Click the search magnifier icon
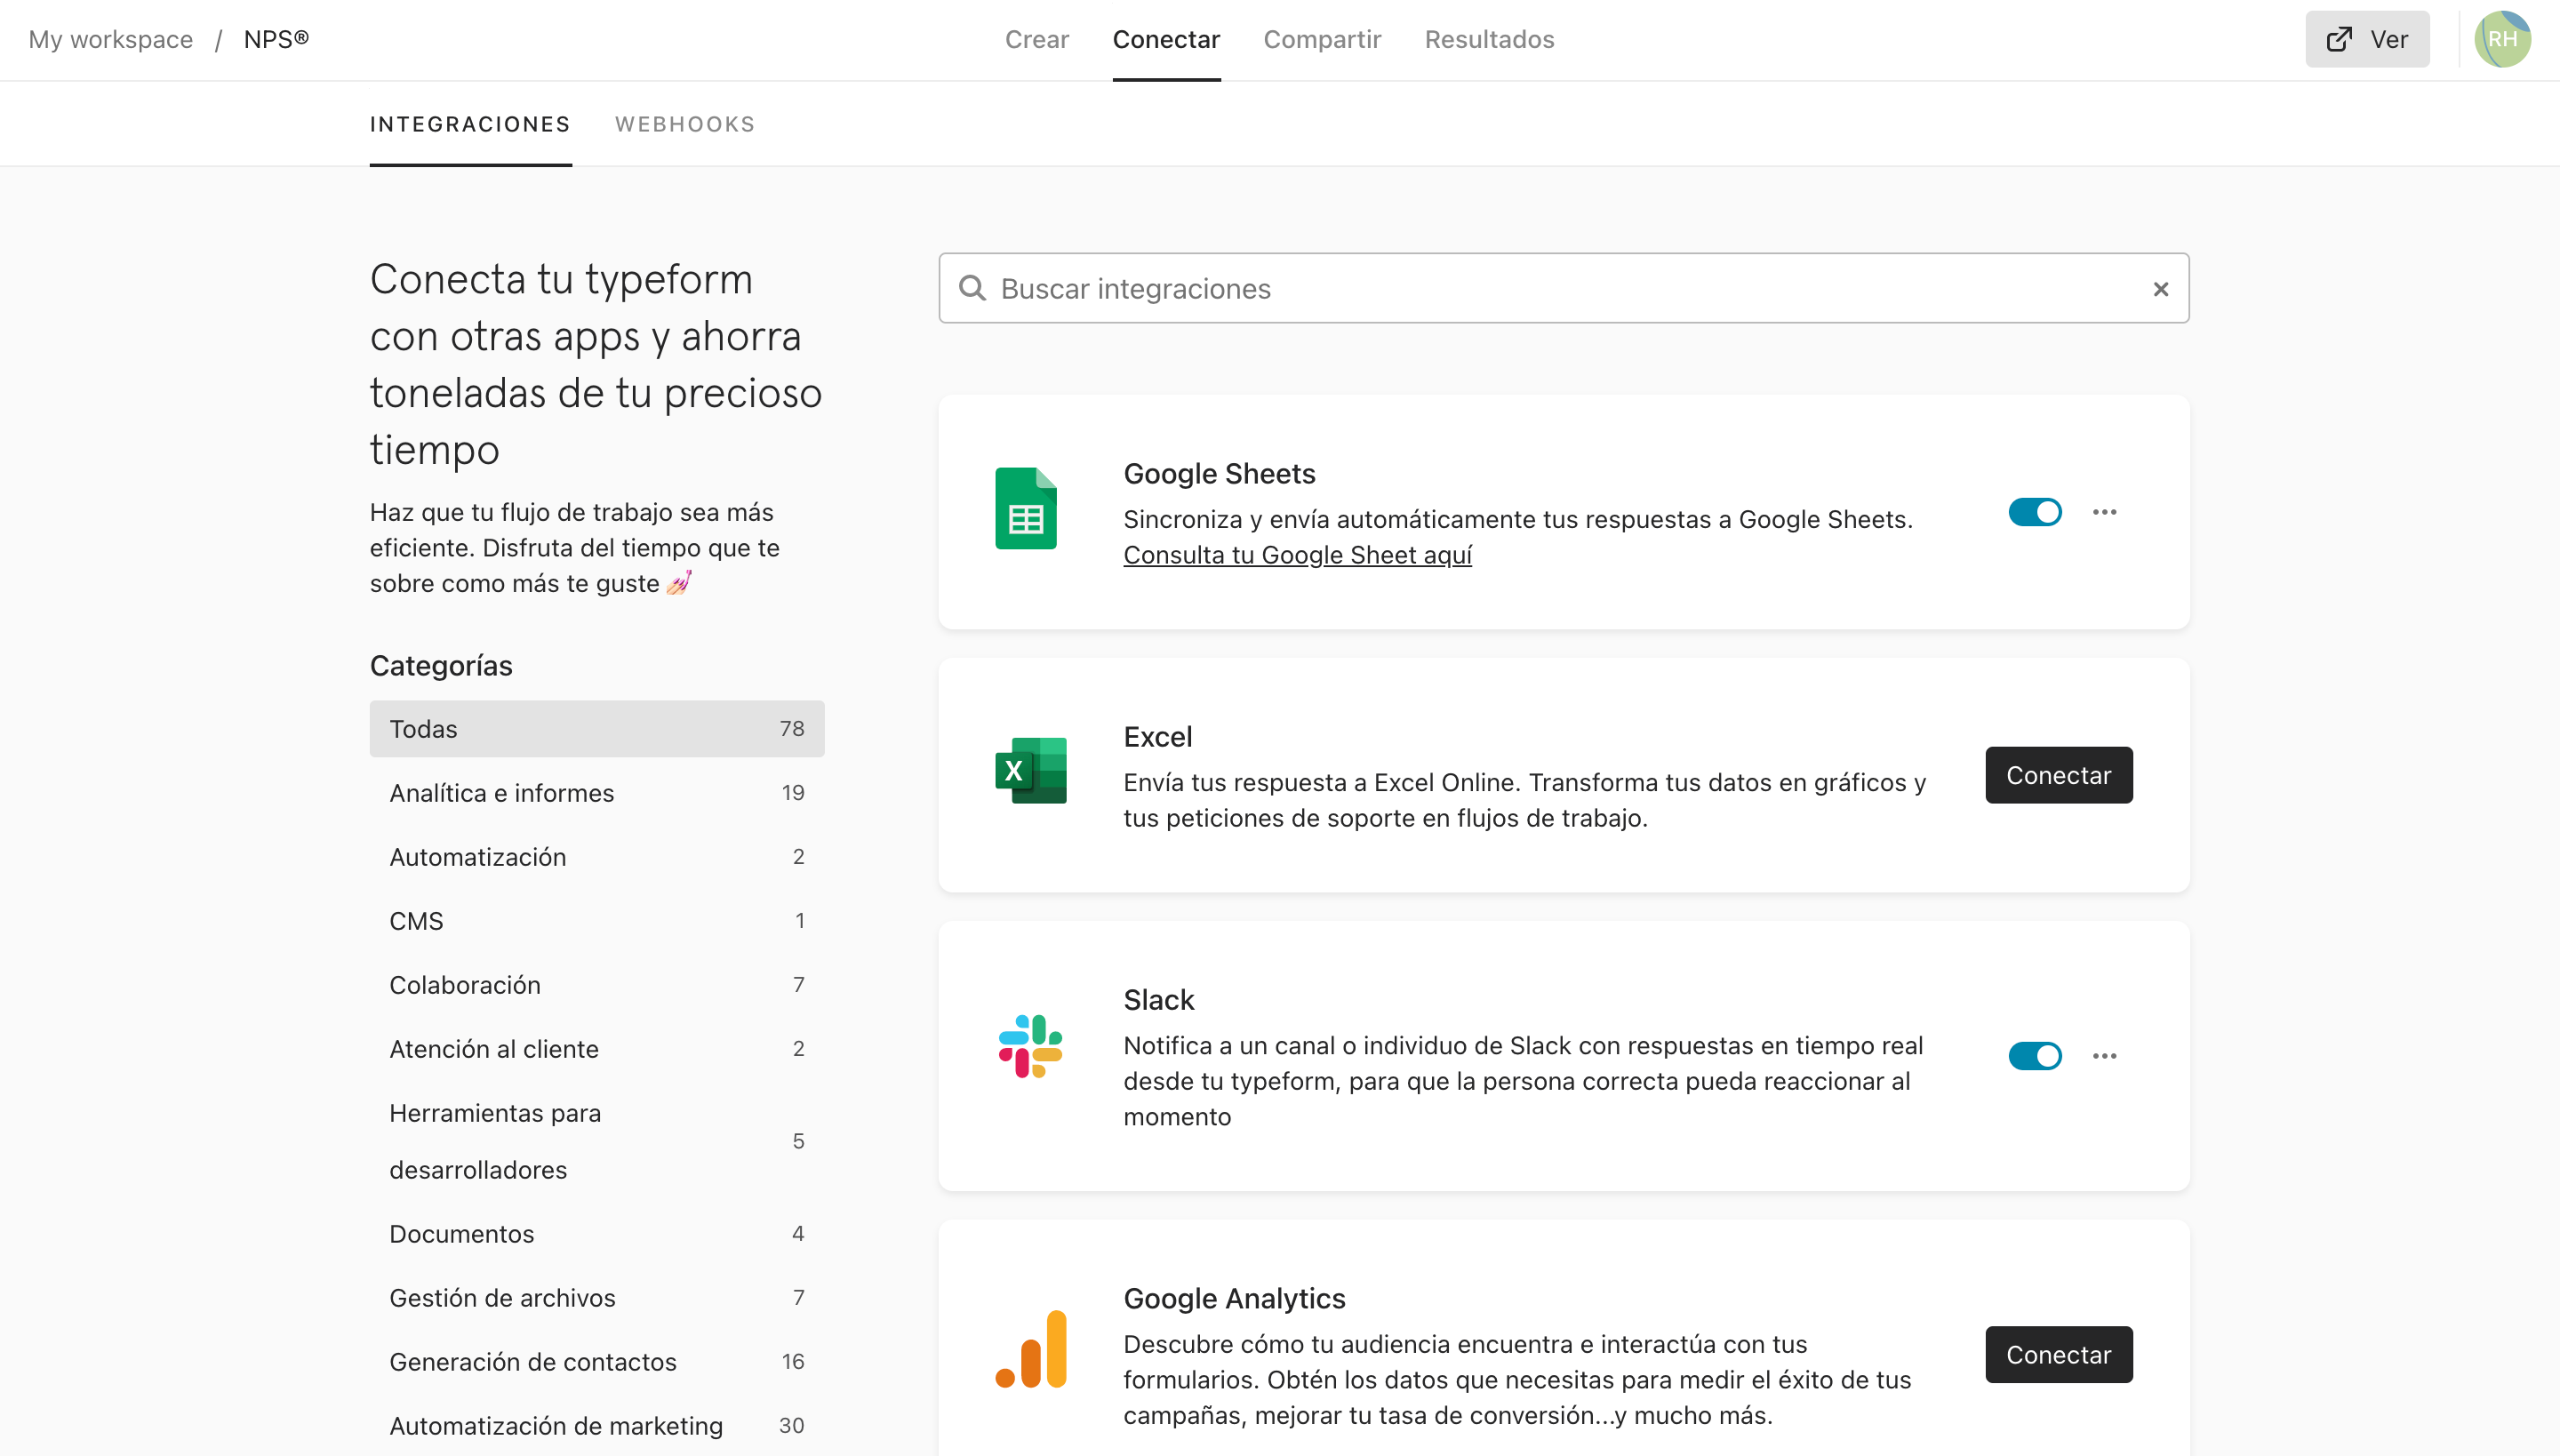 [x=972, y=289]
